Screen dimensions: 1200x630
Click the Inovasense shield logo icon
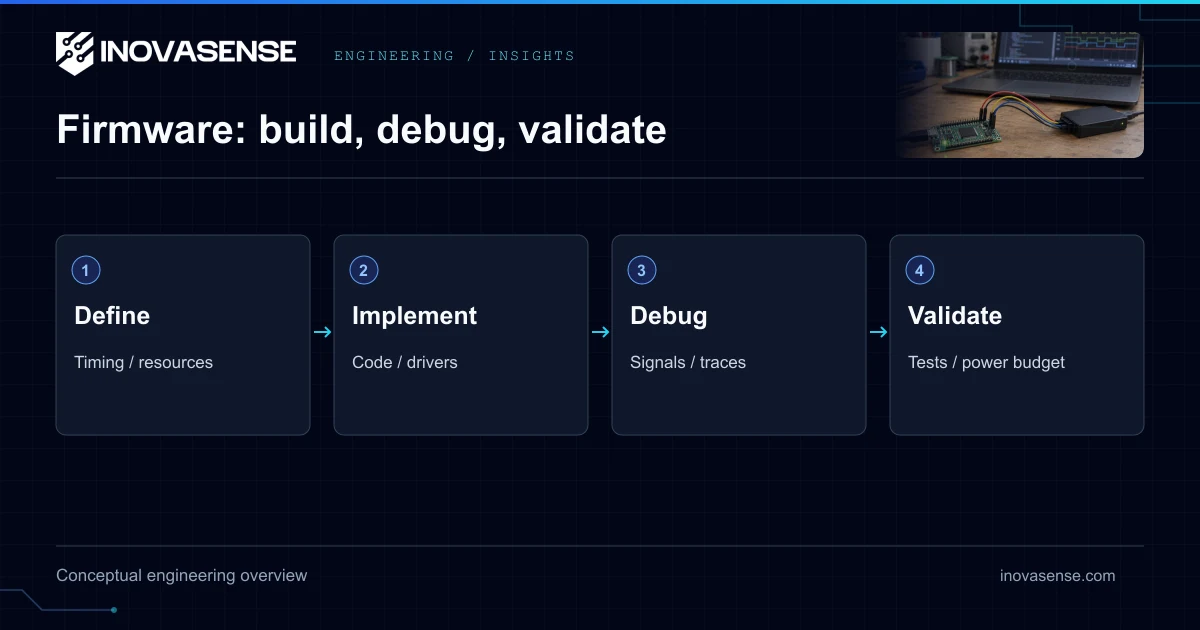[75, 53]
